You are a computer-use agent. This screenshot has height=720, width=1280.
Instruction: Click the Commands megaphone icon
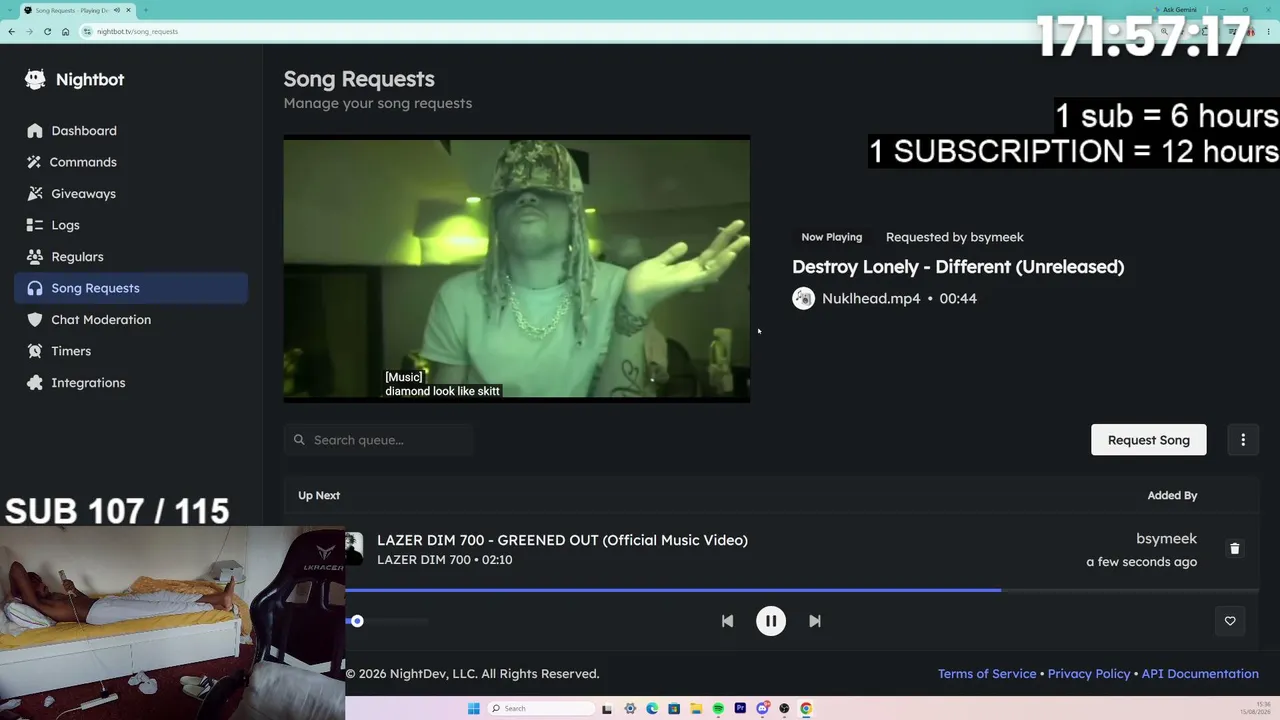[35, 162]
